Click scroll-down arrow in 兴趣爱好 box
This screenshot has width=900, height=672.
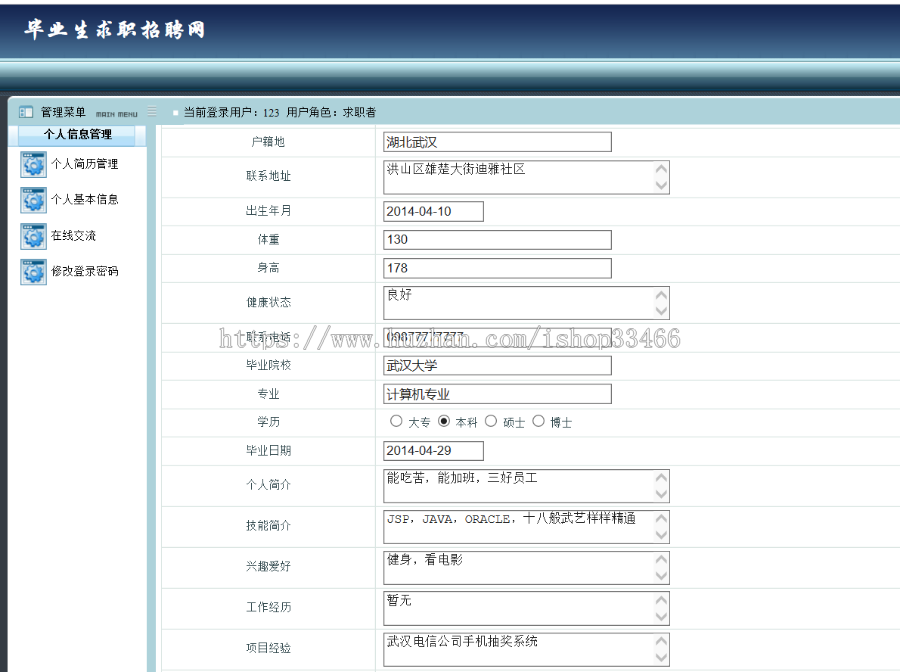(x=661, y=575)
